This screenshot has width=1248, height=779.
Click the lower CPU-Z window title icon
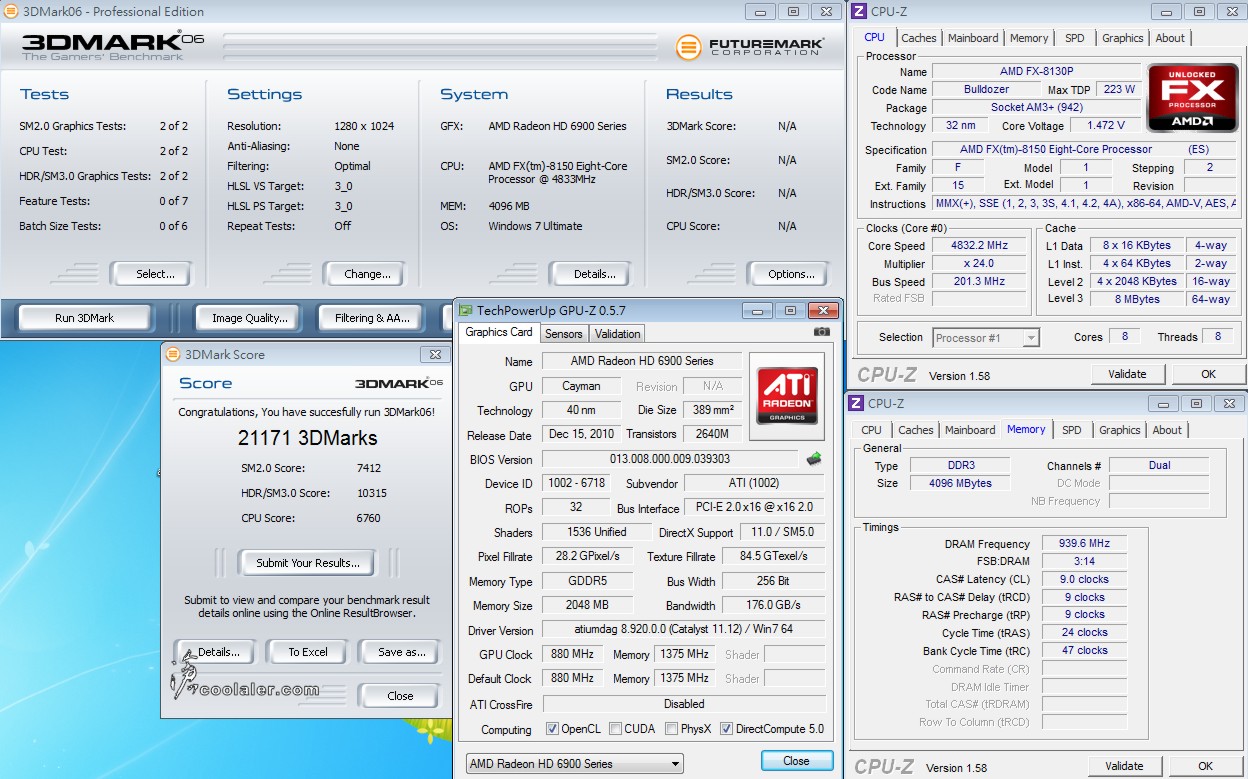click(856, 403)
